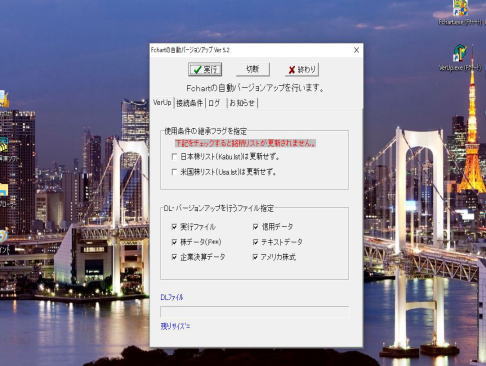Click the DLファイル progress field
The image size is (486, 366).
(x=254, y=312)
